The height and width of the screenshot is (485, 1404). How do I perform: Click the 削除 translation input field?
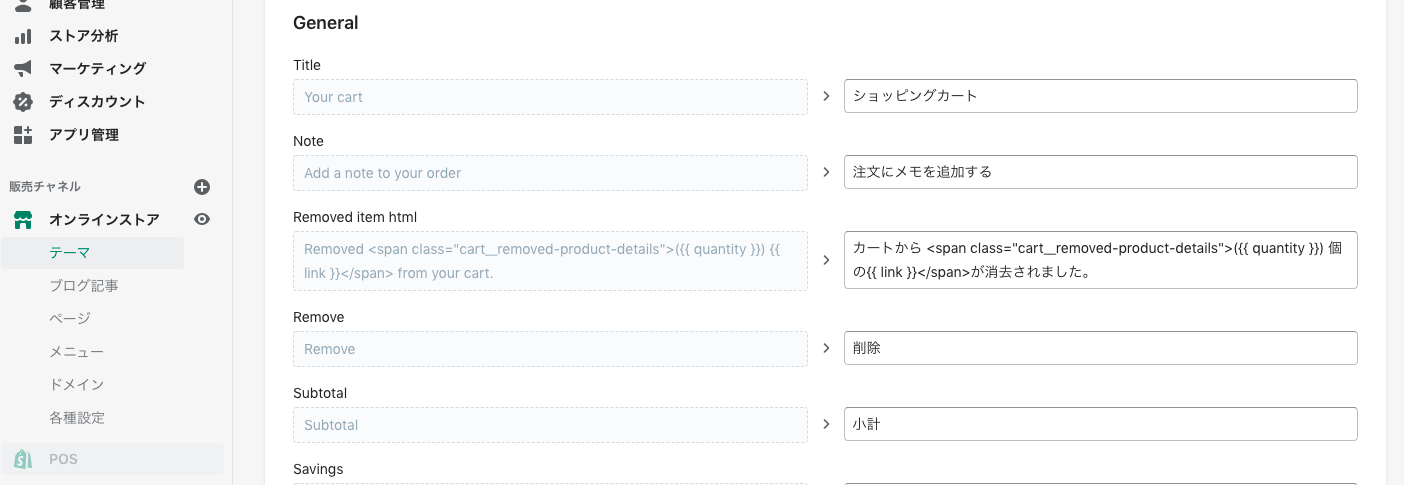tap(1101, 348)
